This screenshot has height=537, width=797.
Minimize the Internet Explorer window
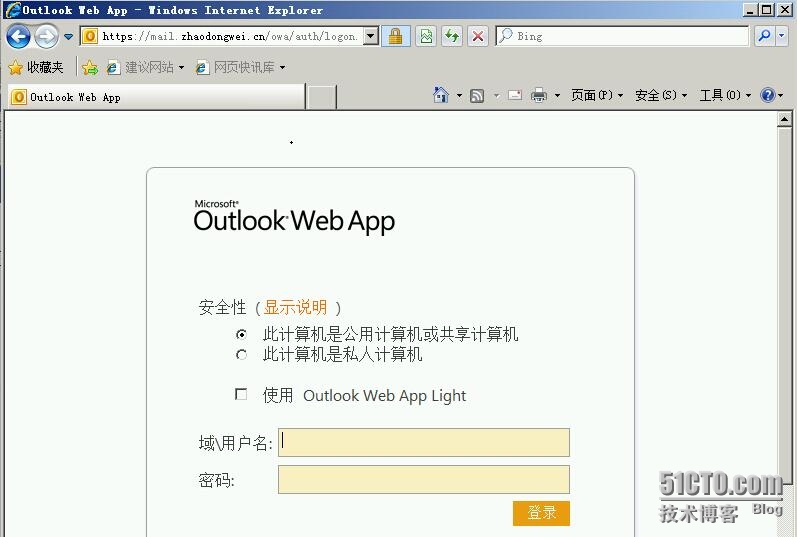(x=750, y=10)
